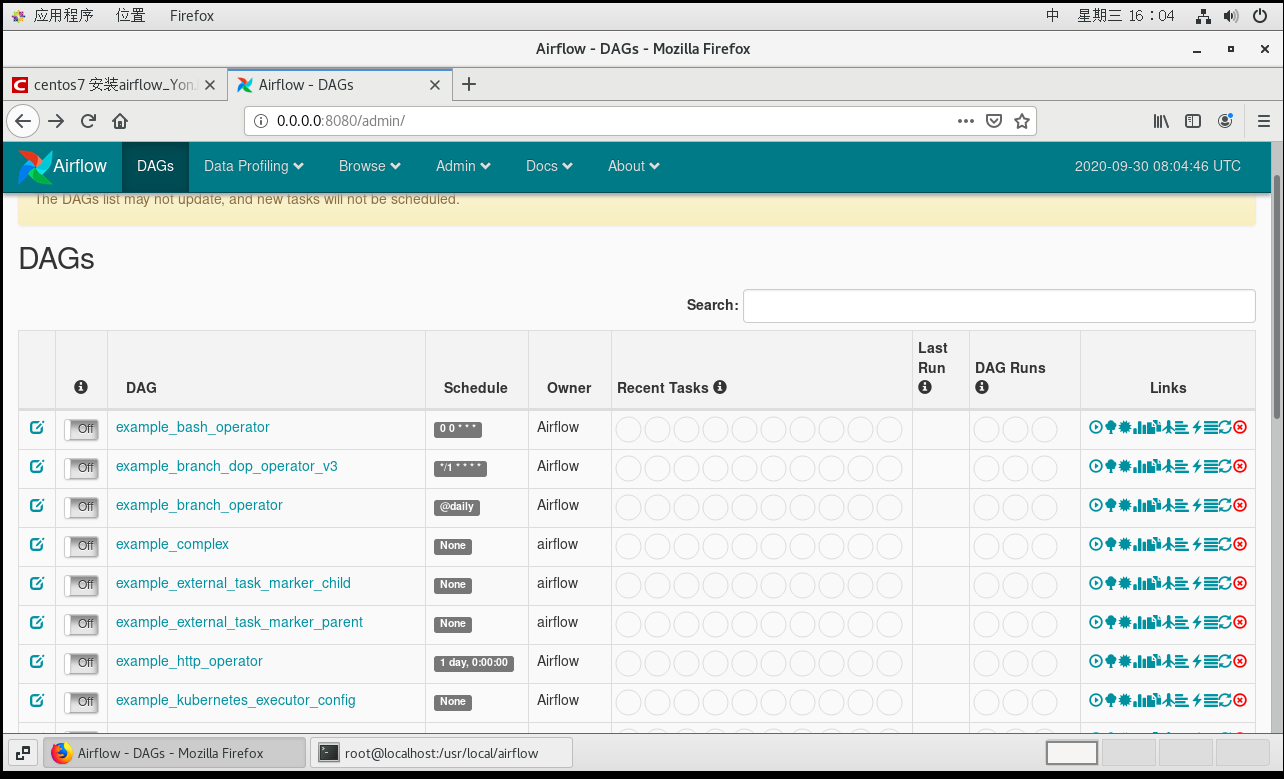Edit the example_complex DAG record
1284x779 pixels.
37,544
